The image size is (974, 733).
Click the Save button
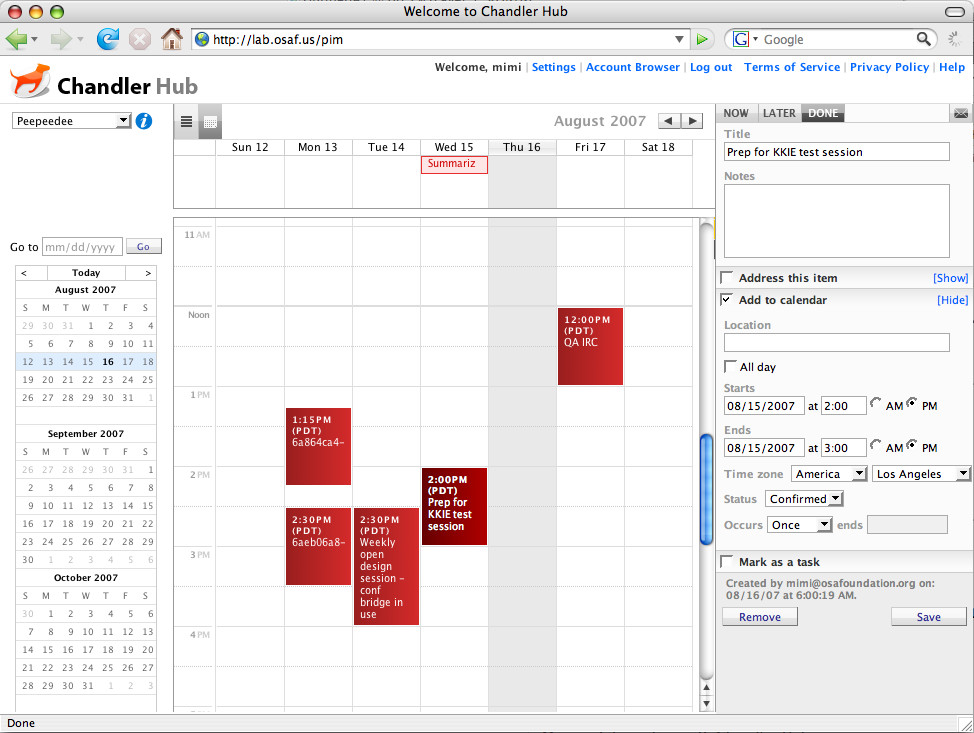click(x=929, y=617)
